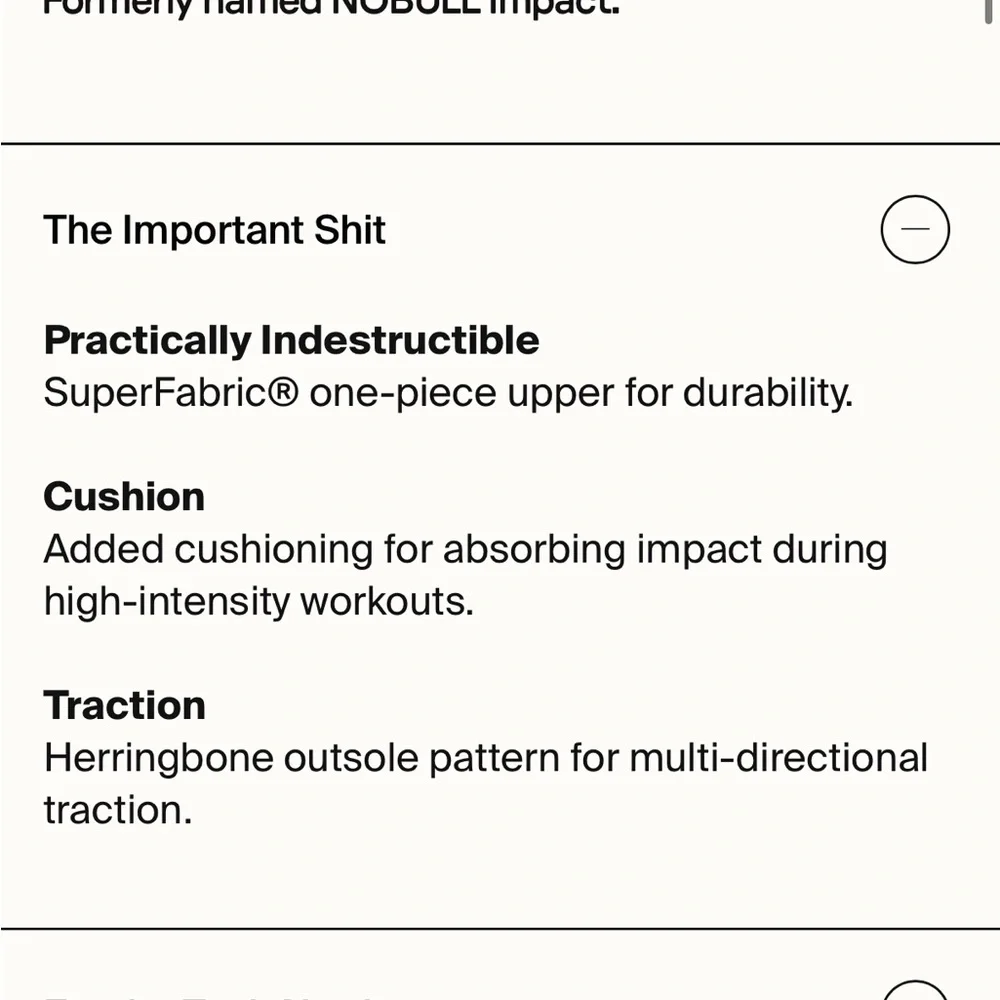Viewport: 1000px width, 1000px height.
Task: Click the vertical scrollbar thumb
Action: point(990,8)
